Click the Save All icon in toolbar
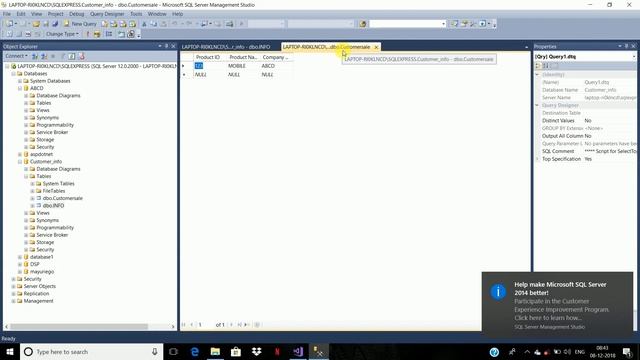 pos(55,24)
